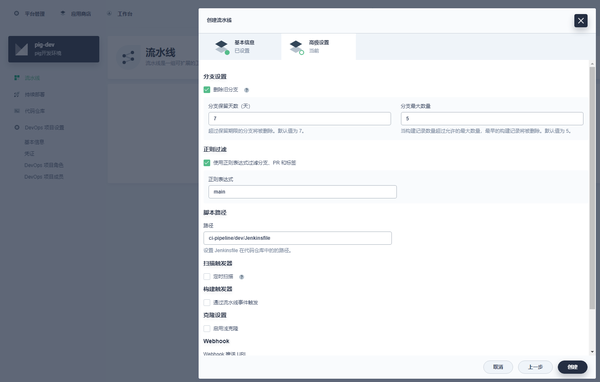Click the green pipeline icon in the sidebar
Image resolution: width=600 pixels, height=382 pixels.
pos(16,78)
